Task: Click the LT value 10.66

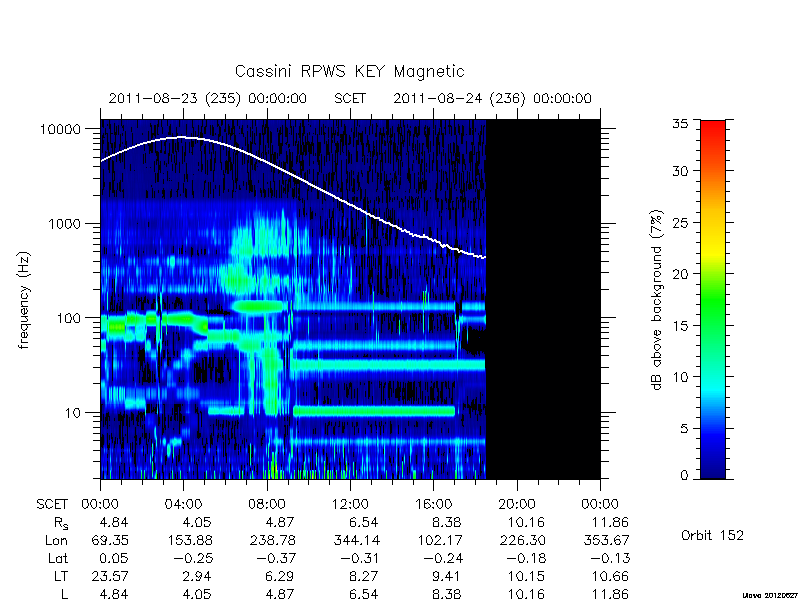Action: [x=610, y=576]
